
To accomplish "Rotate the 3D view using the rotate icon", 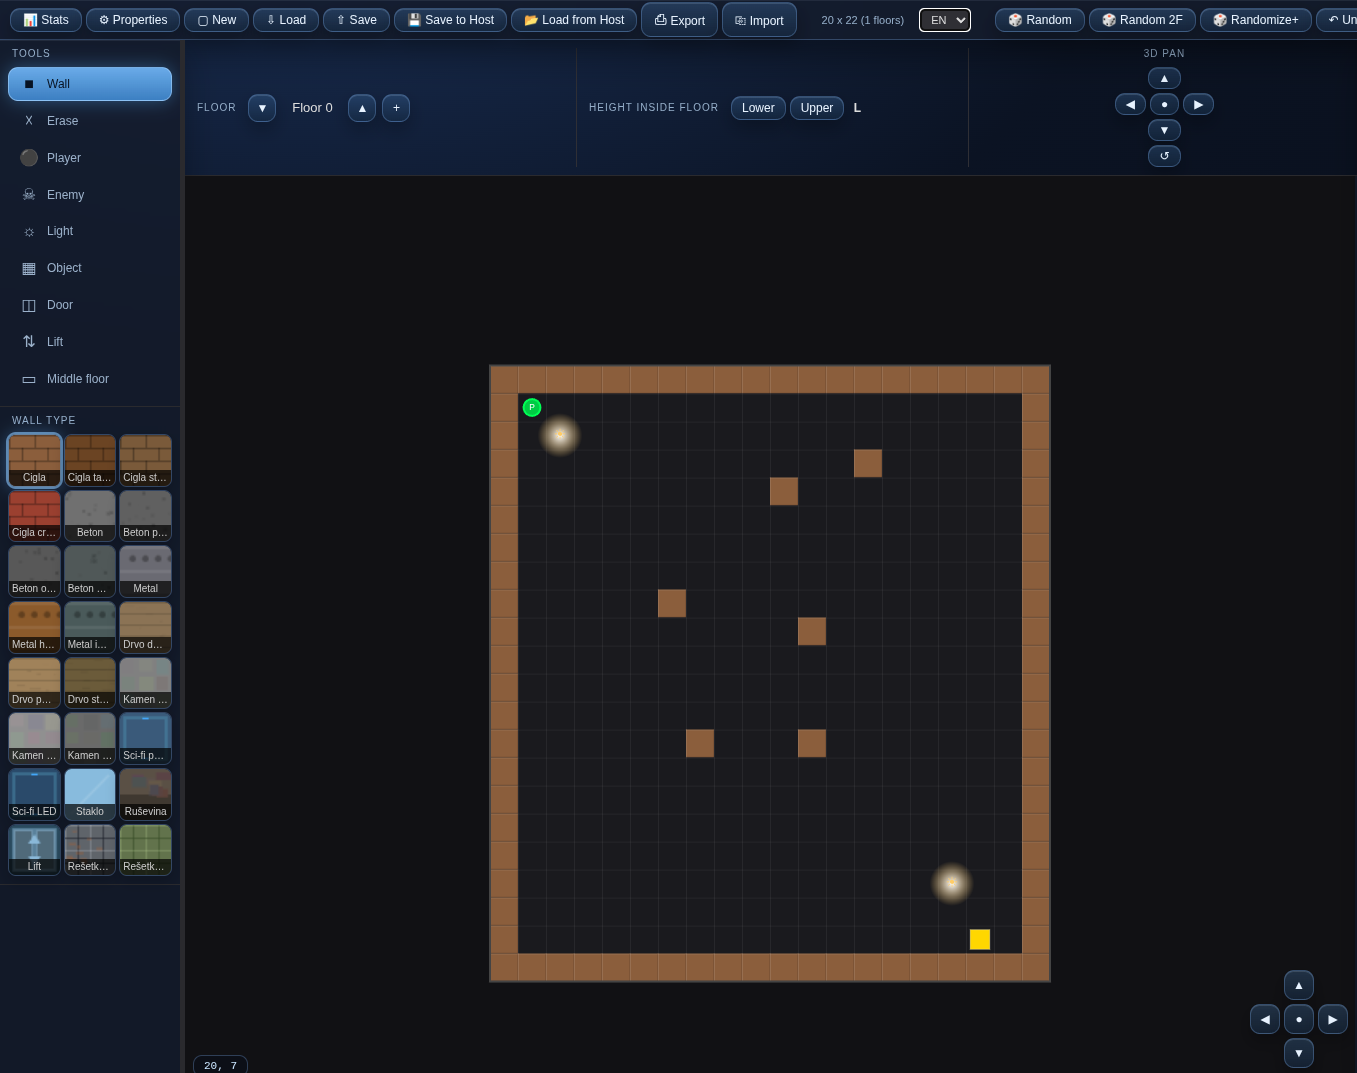I will tap(1164, 156).
